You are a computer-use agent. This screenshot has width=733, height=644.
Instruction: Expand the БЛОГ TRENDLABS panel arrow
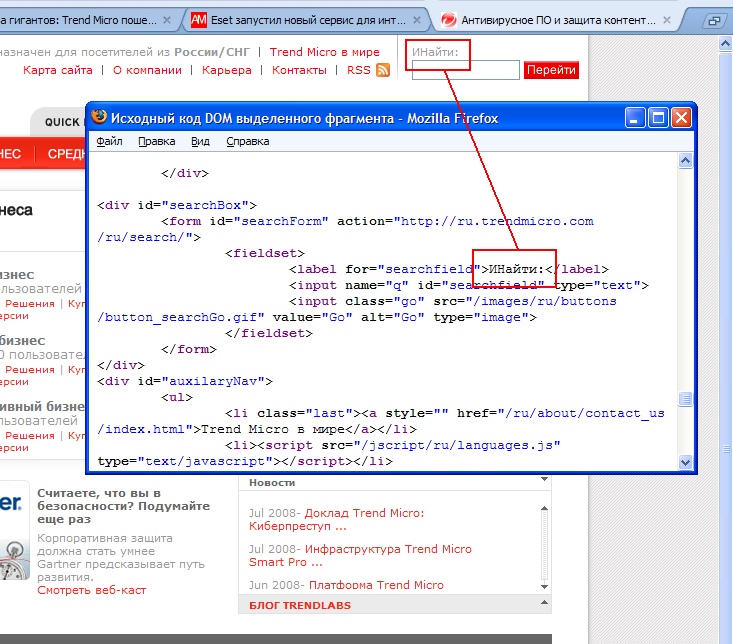click(544, 602)
